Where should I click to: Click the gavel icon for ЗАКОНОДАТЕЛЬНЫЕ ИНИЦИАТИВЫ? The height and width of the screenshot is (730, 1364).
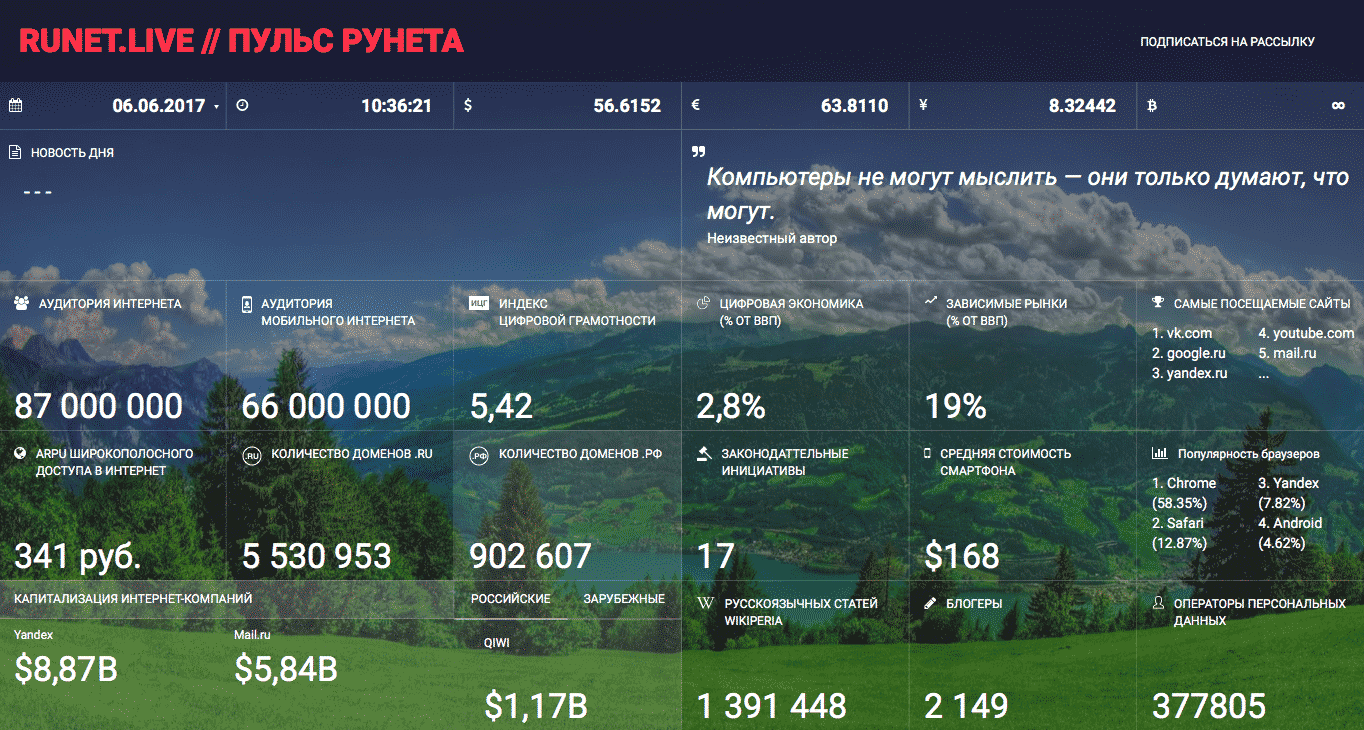coord(704,453)
